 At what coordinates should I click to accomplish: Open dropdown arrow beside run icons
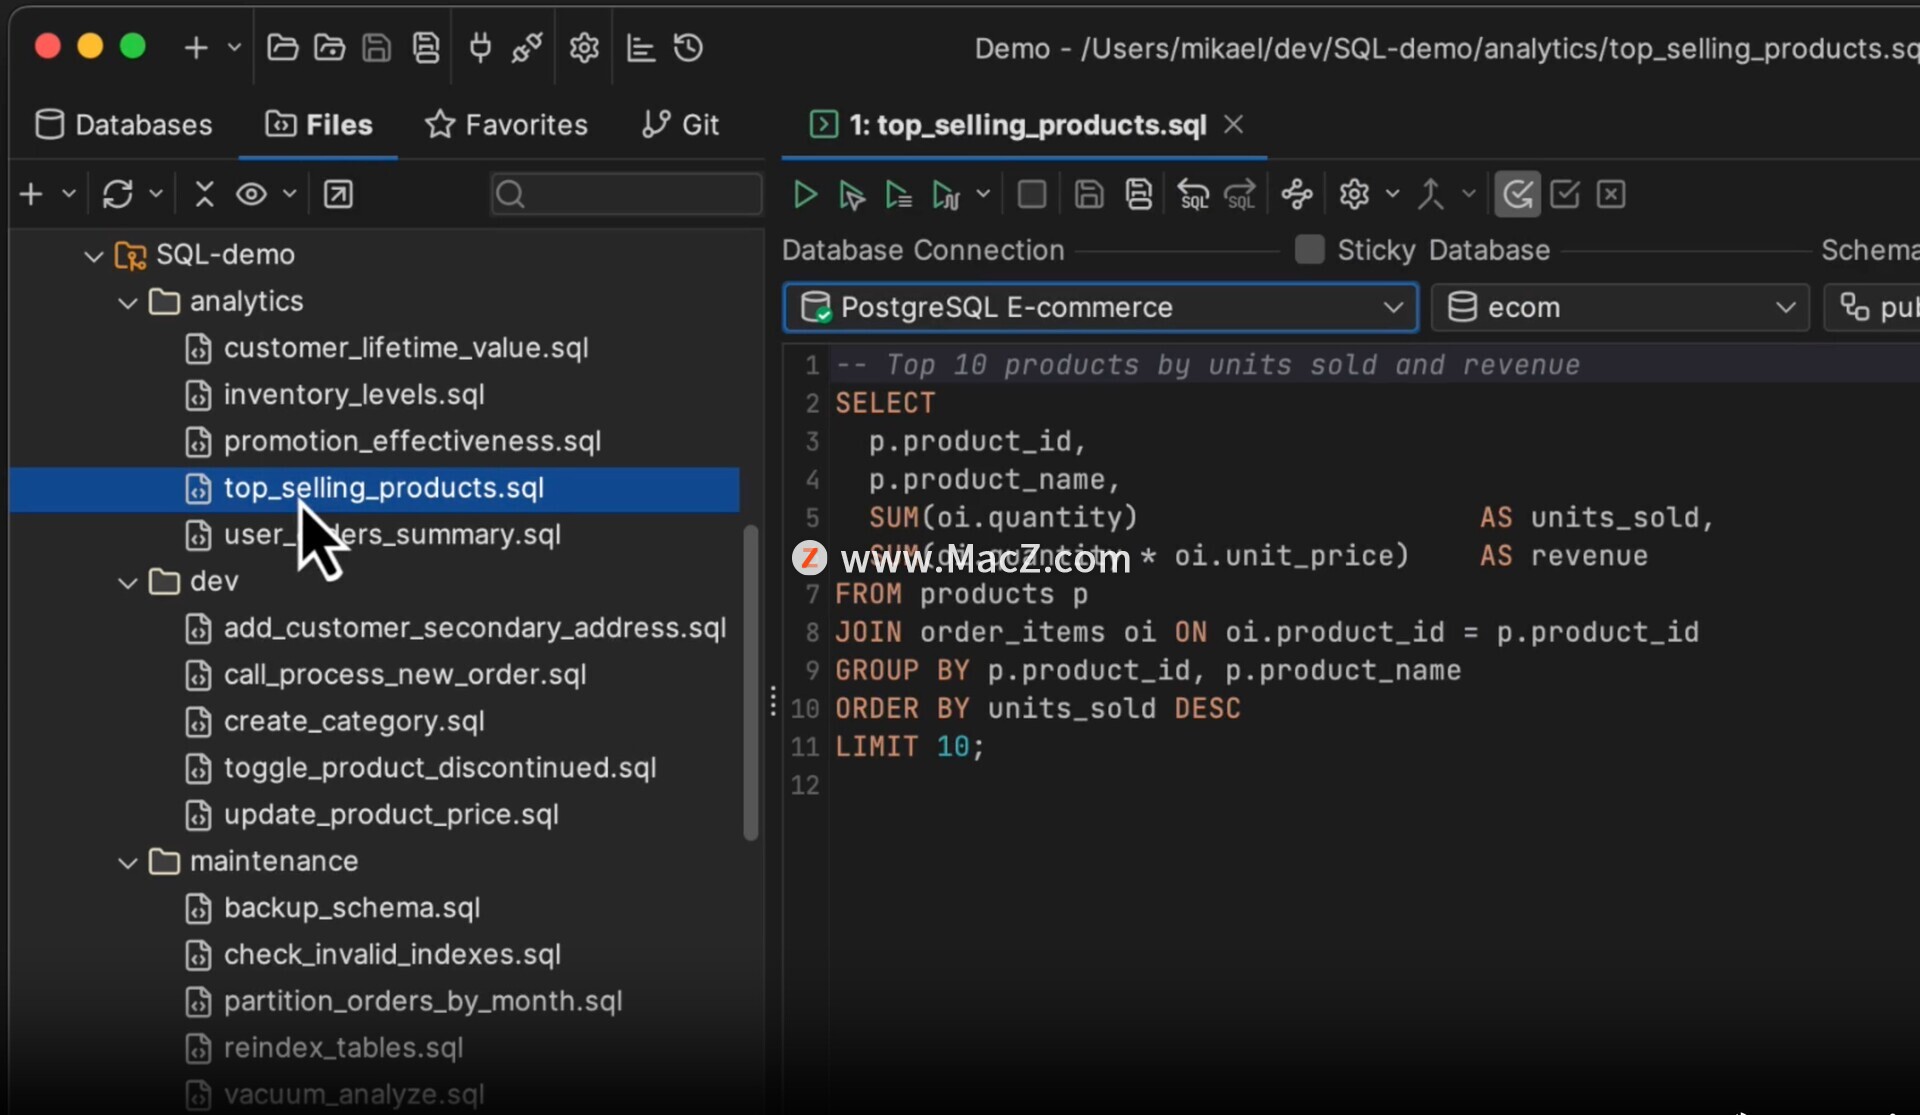(983, 194)
